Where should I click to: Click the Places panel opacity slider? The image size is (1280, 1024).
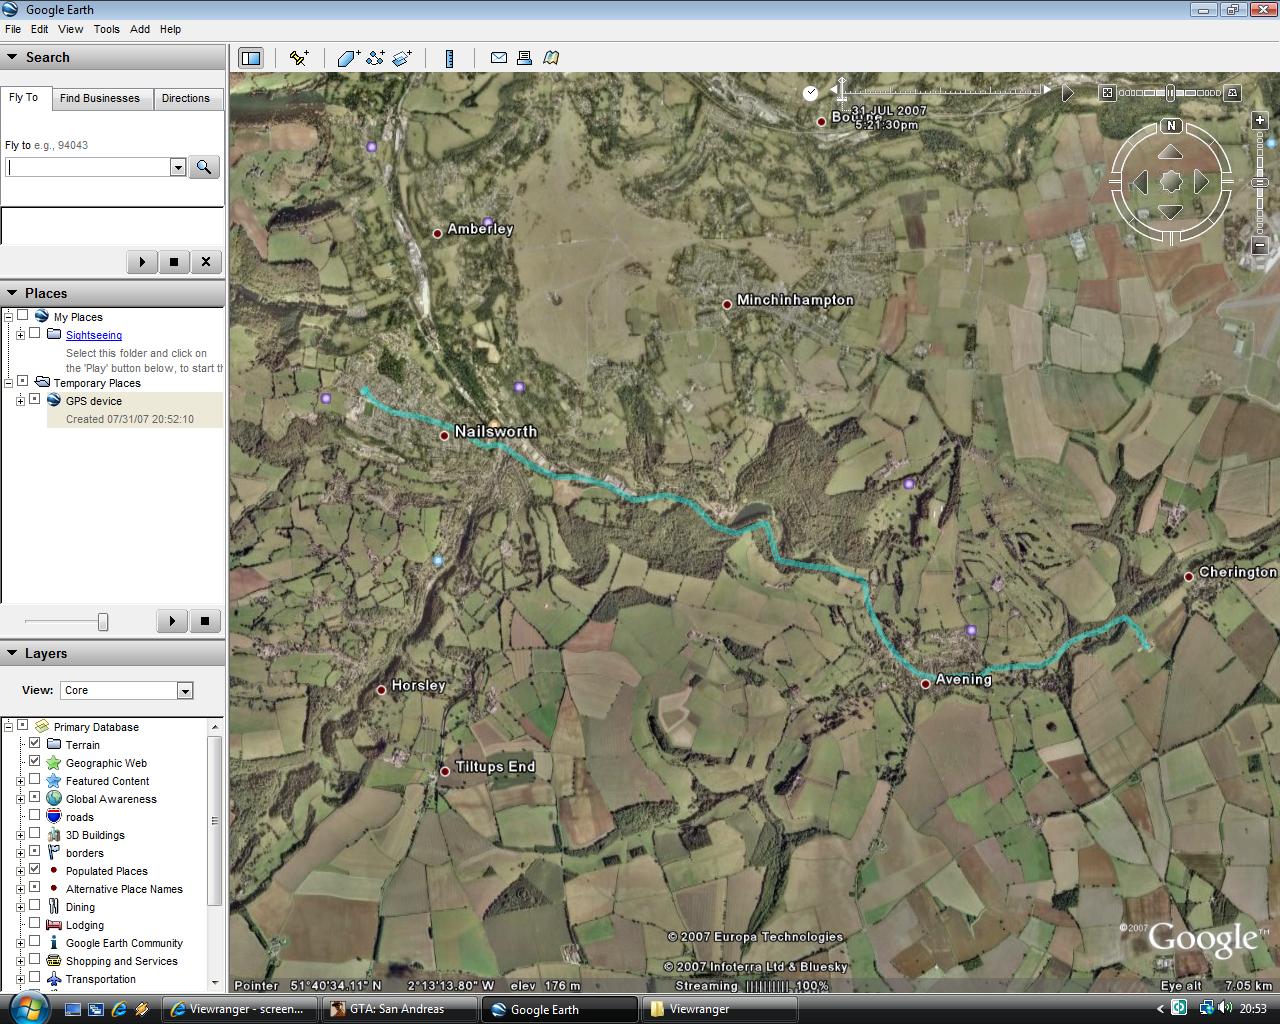point(102,622)
